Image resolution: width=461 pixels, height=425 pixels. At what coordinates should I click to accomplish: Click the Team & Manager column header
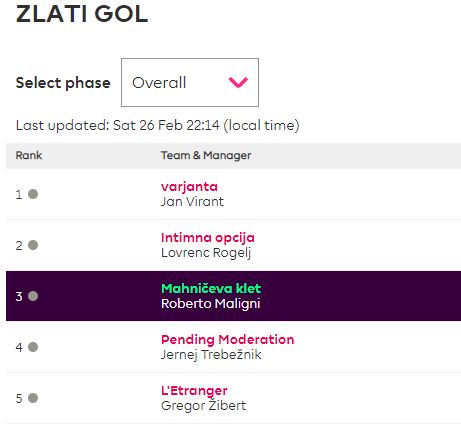pyautogui.click(x=206, y=155)
